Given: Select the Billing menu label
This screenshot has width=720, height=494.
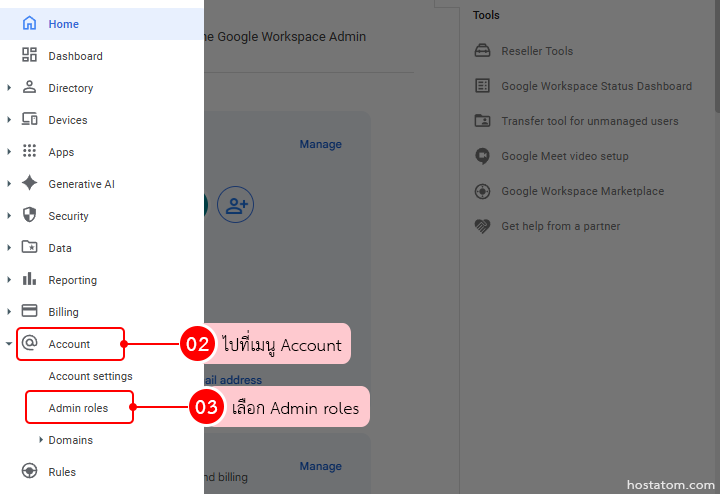Looking at the screenshot, I should 63,312.
